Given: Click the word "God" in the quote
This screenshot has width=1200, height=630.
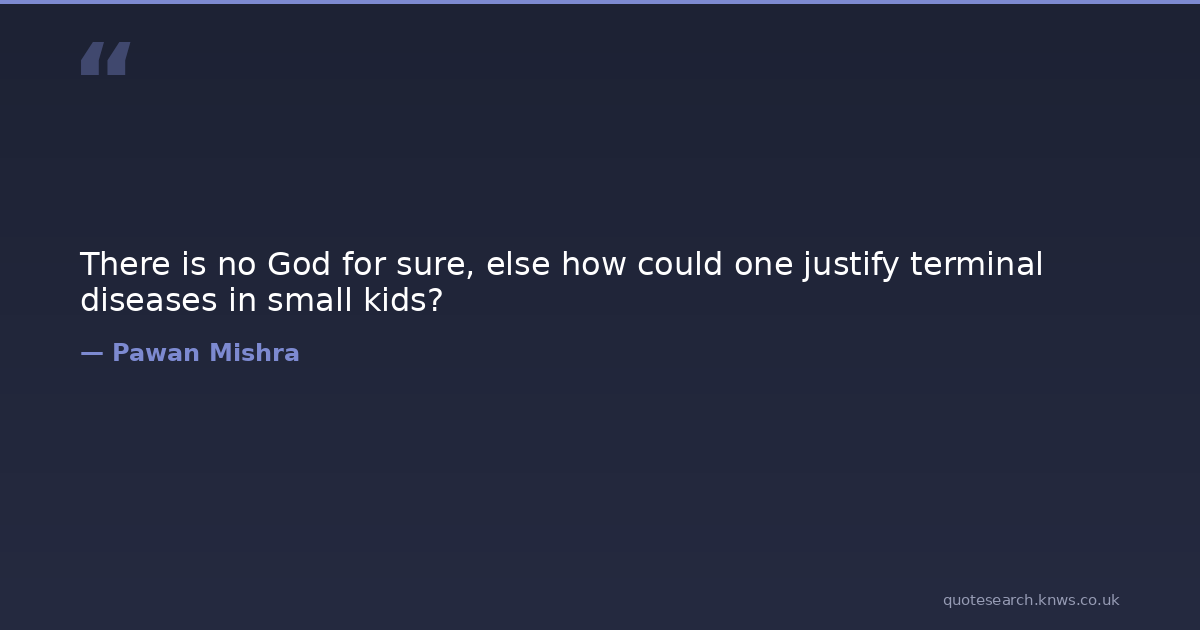Looking at the screenshot, I should pyautogui.click(x=296, y=265).
